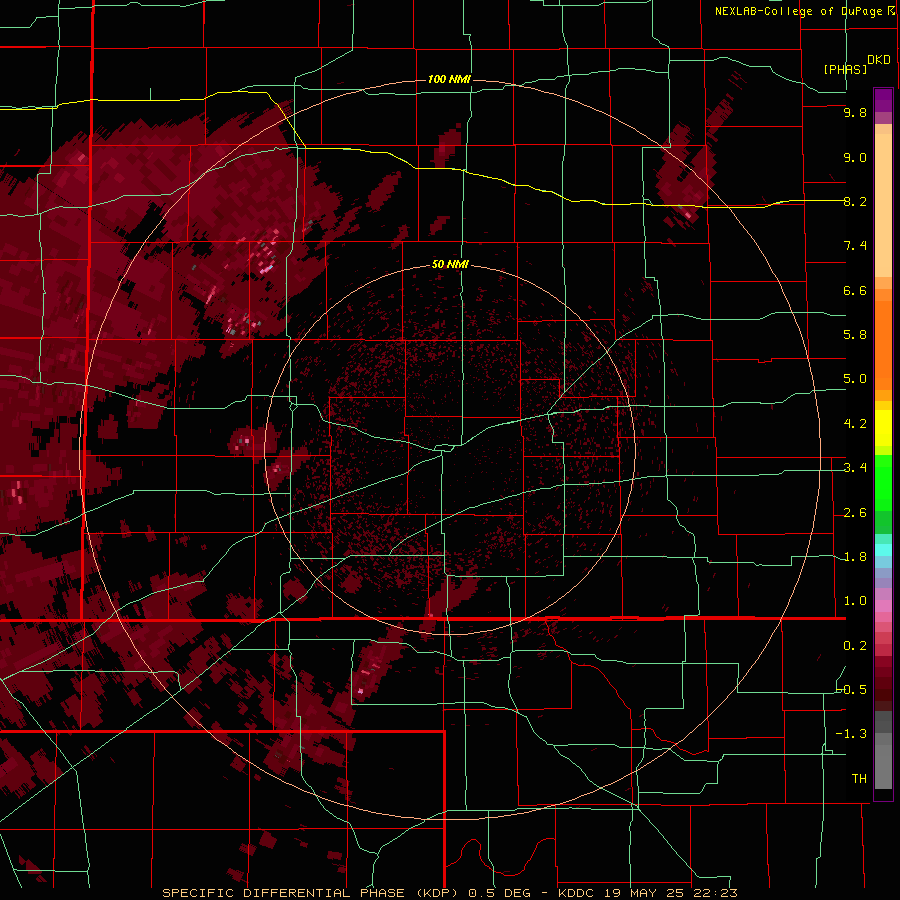
Task: Click the 8.2 scale value
Action: tap(855, 201)
